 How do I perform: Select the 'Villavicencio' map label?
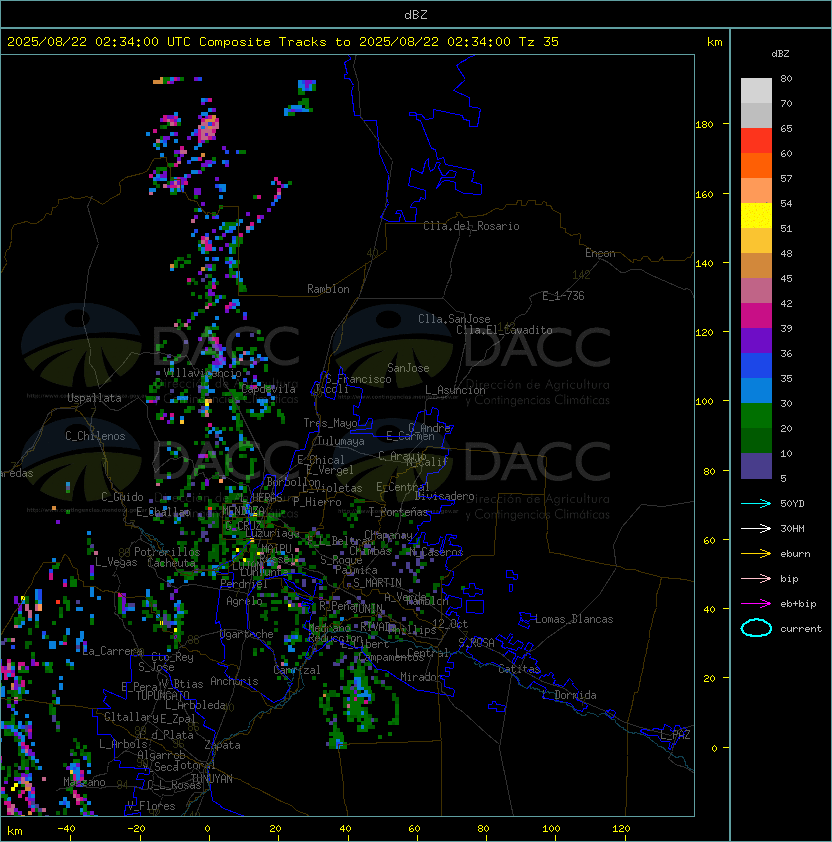pos(202,373)
